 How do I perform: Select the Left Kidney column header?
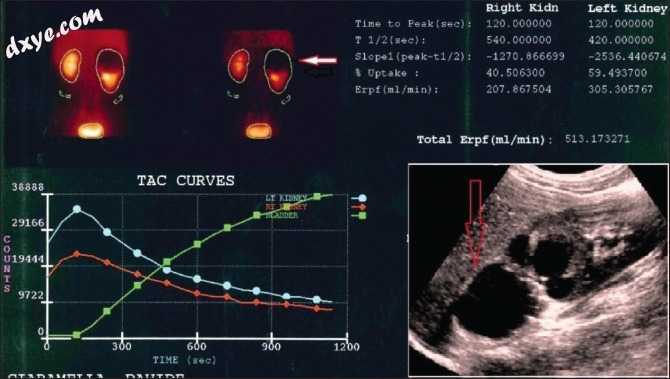pos(627,8)
